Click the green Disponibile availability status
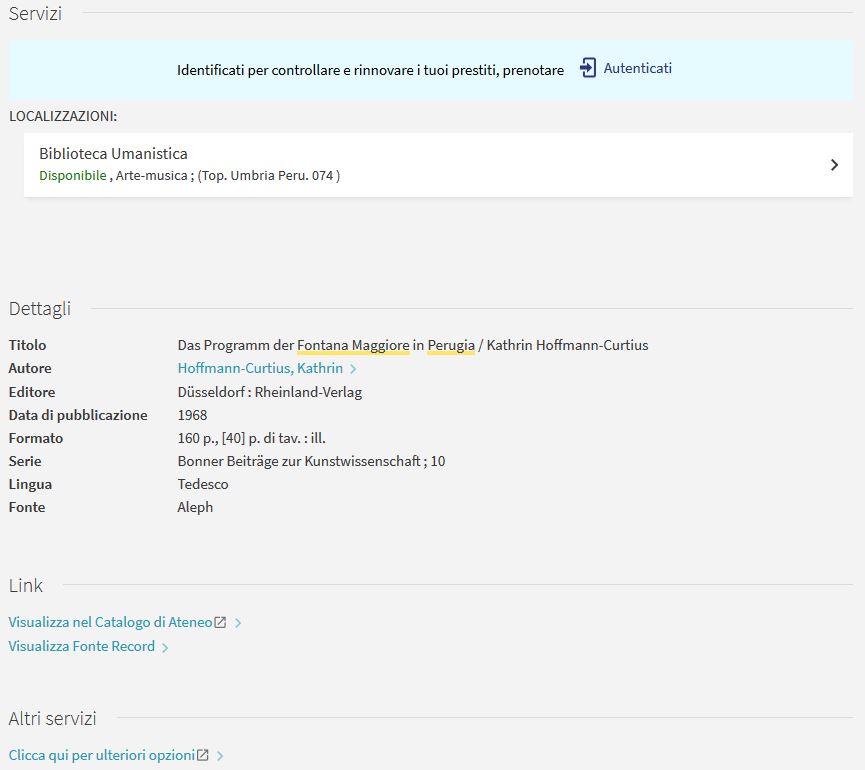The width and height of the screenshot is (865, 770). click(72, 176)
